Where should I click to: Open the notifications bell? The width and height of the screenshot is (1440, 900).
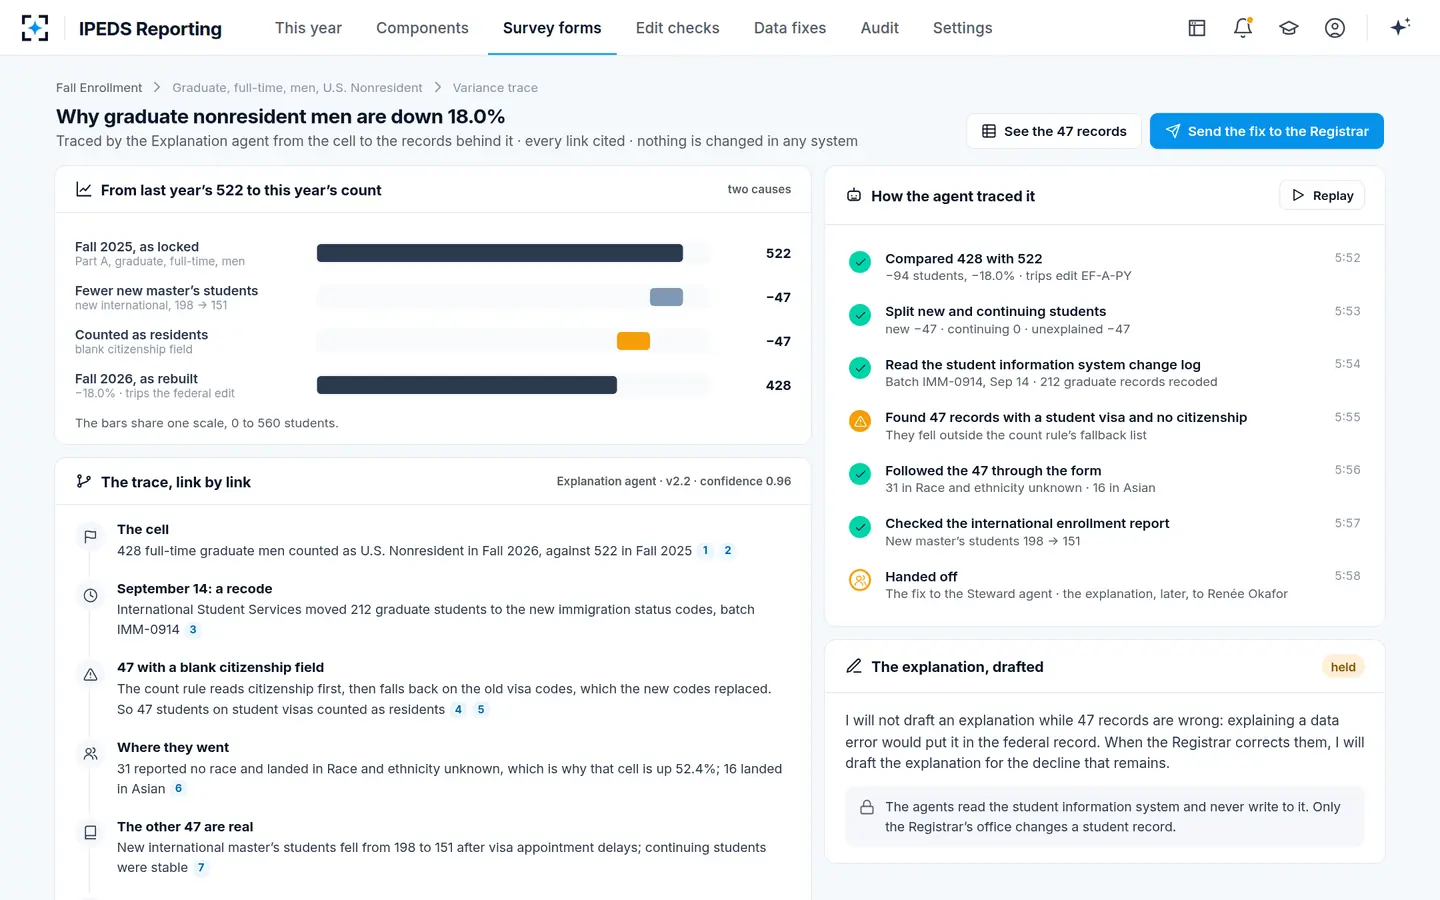coord(1243,28)
